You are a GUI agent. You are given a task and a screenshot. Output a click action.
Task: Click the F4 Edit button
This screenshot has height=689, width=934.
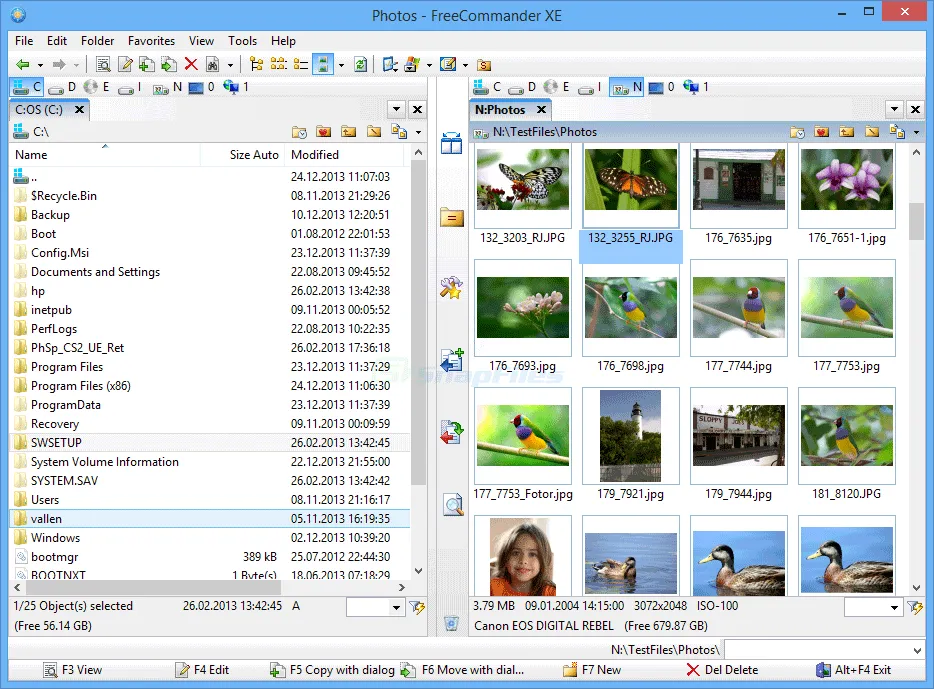(x=203, y=670)
